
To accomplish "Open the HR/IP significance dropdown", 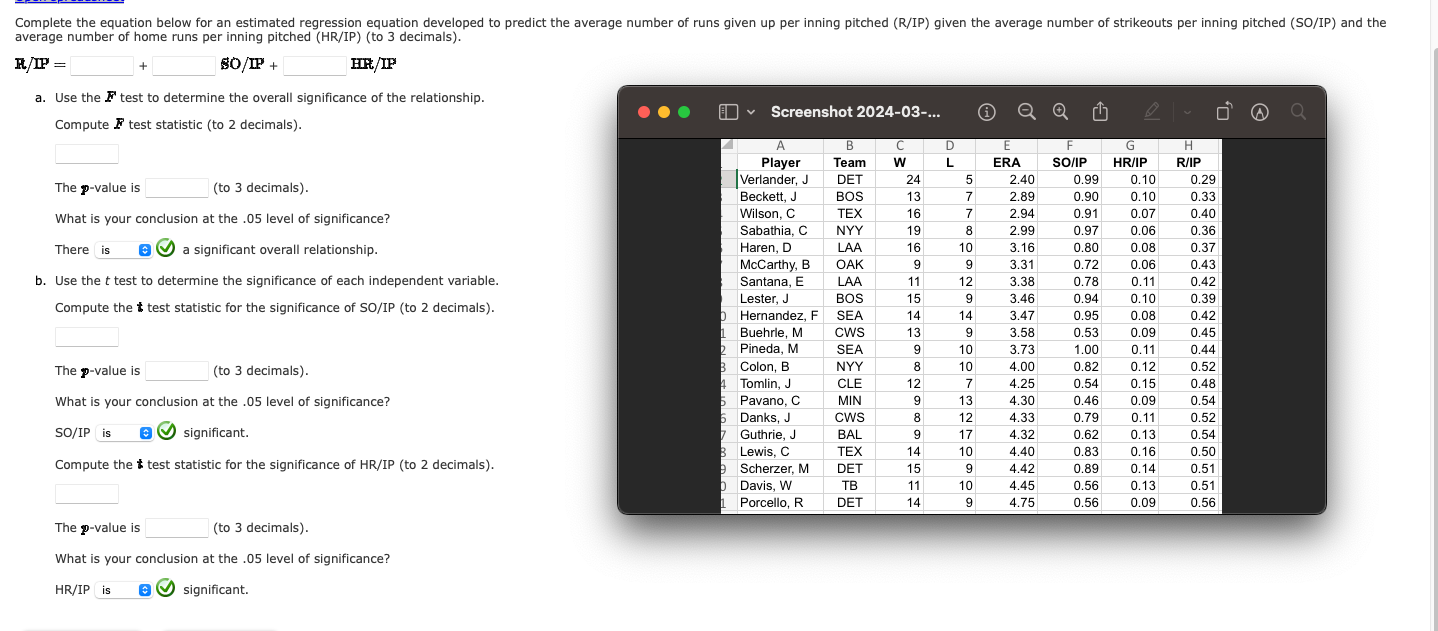I will click(124, 589).
